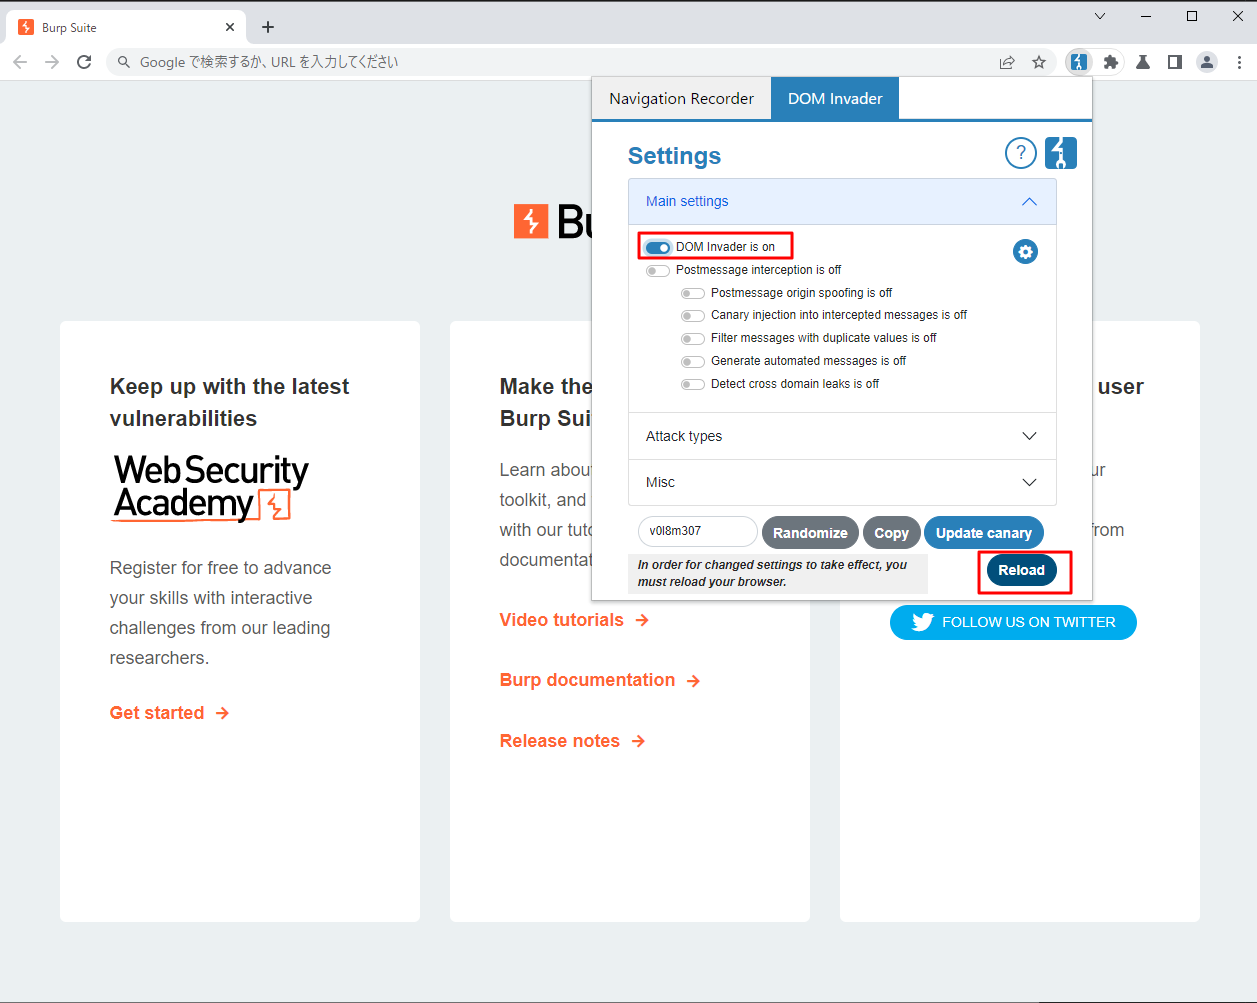
Task: Click the Follow us on Twitter button
Action: [1013, 622]
